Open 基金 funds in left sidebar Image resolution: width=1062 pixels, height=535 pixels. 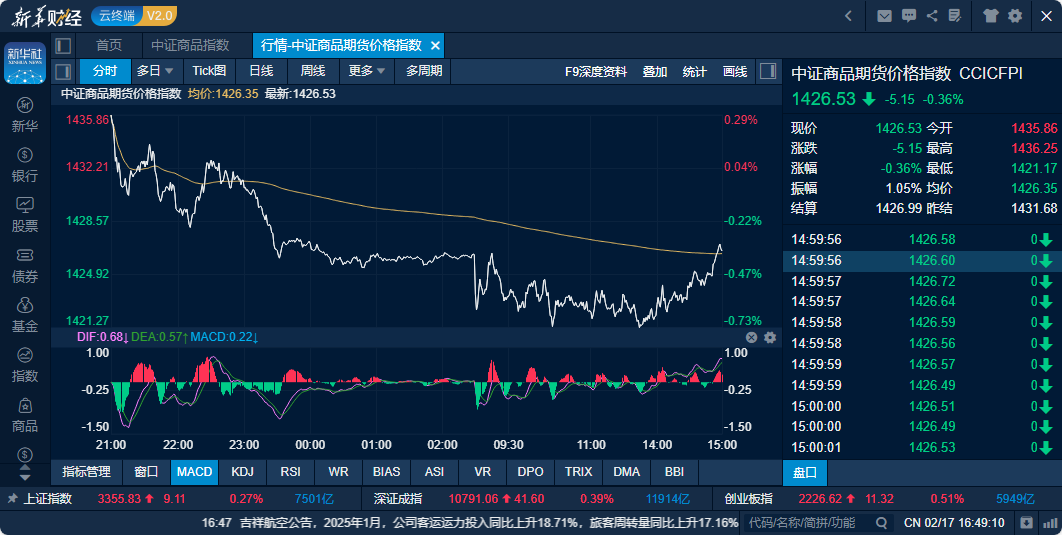[x=25, y=314]
